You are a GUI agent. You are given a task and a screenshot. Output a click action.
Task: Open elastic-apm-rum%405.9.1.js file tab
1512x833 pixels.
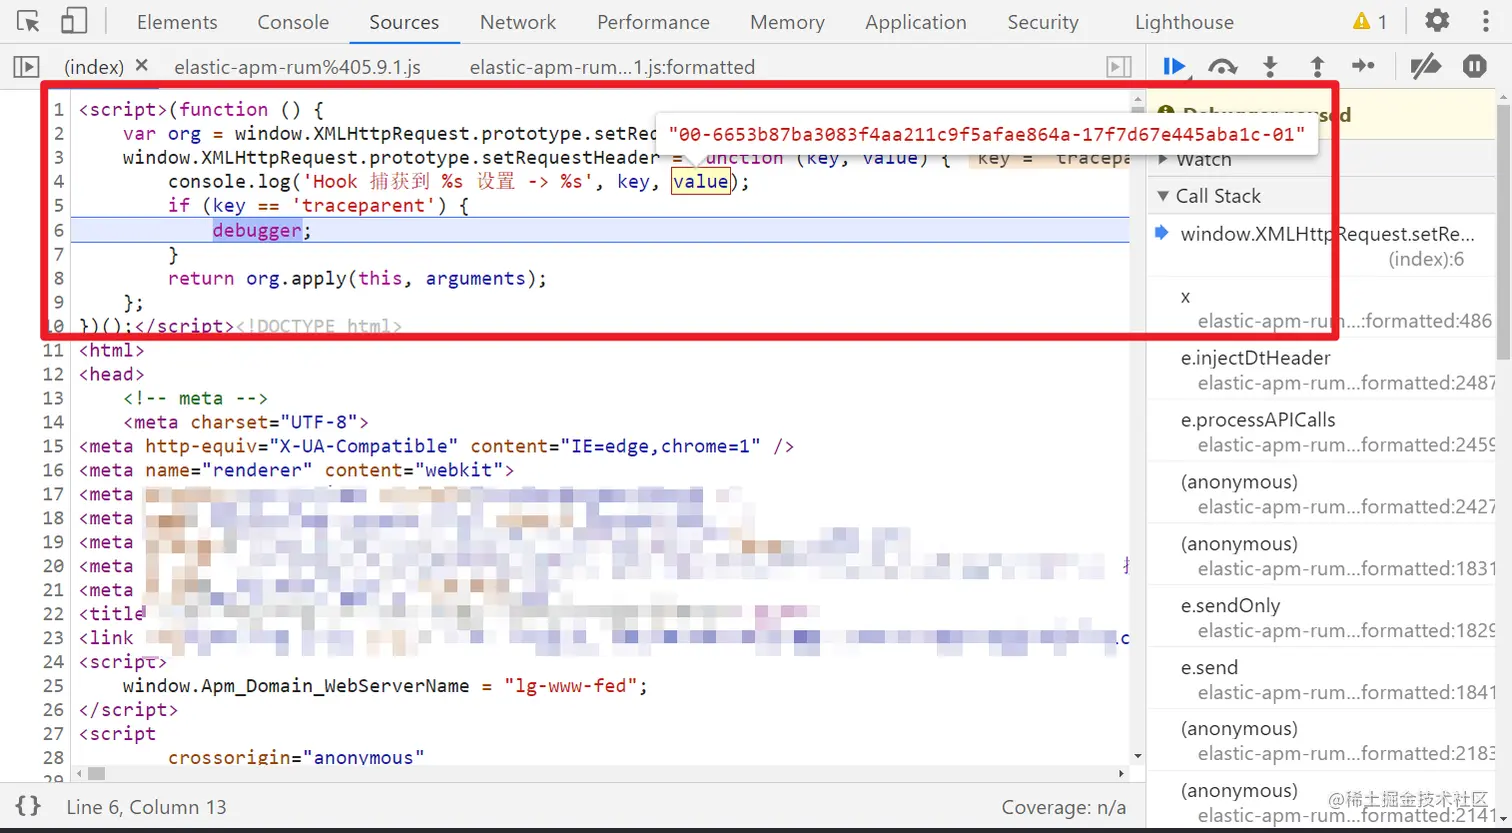pos(297,67)
